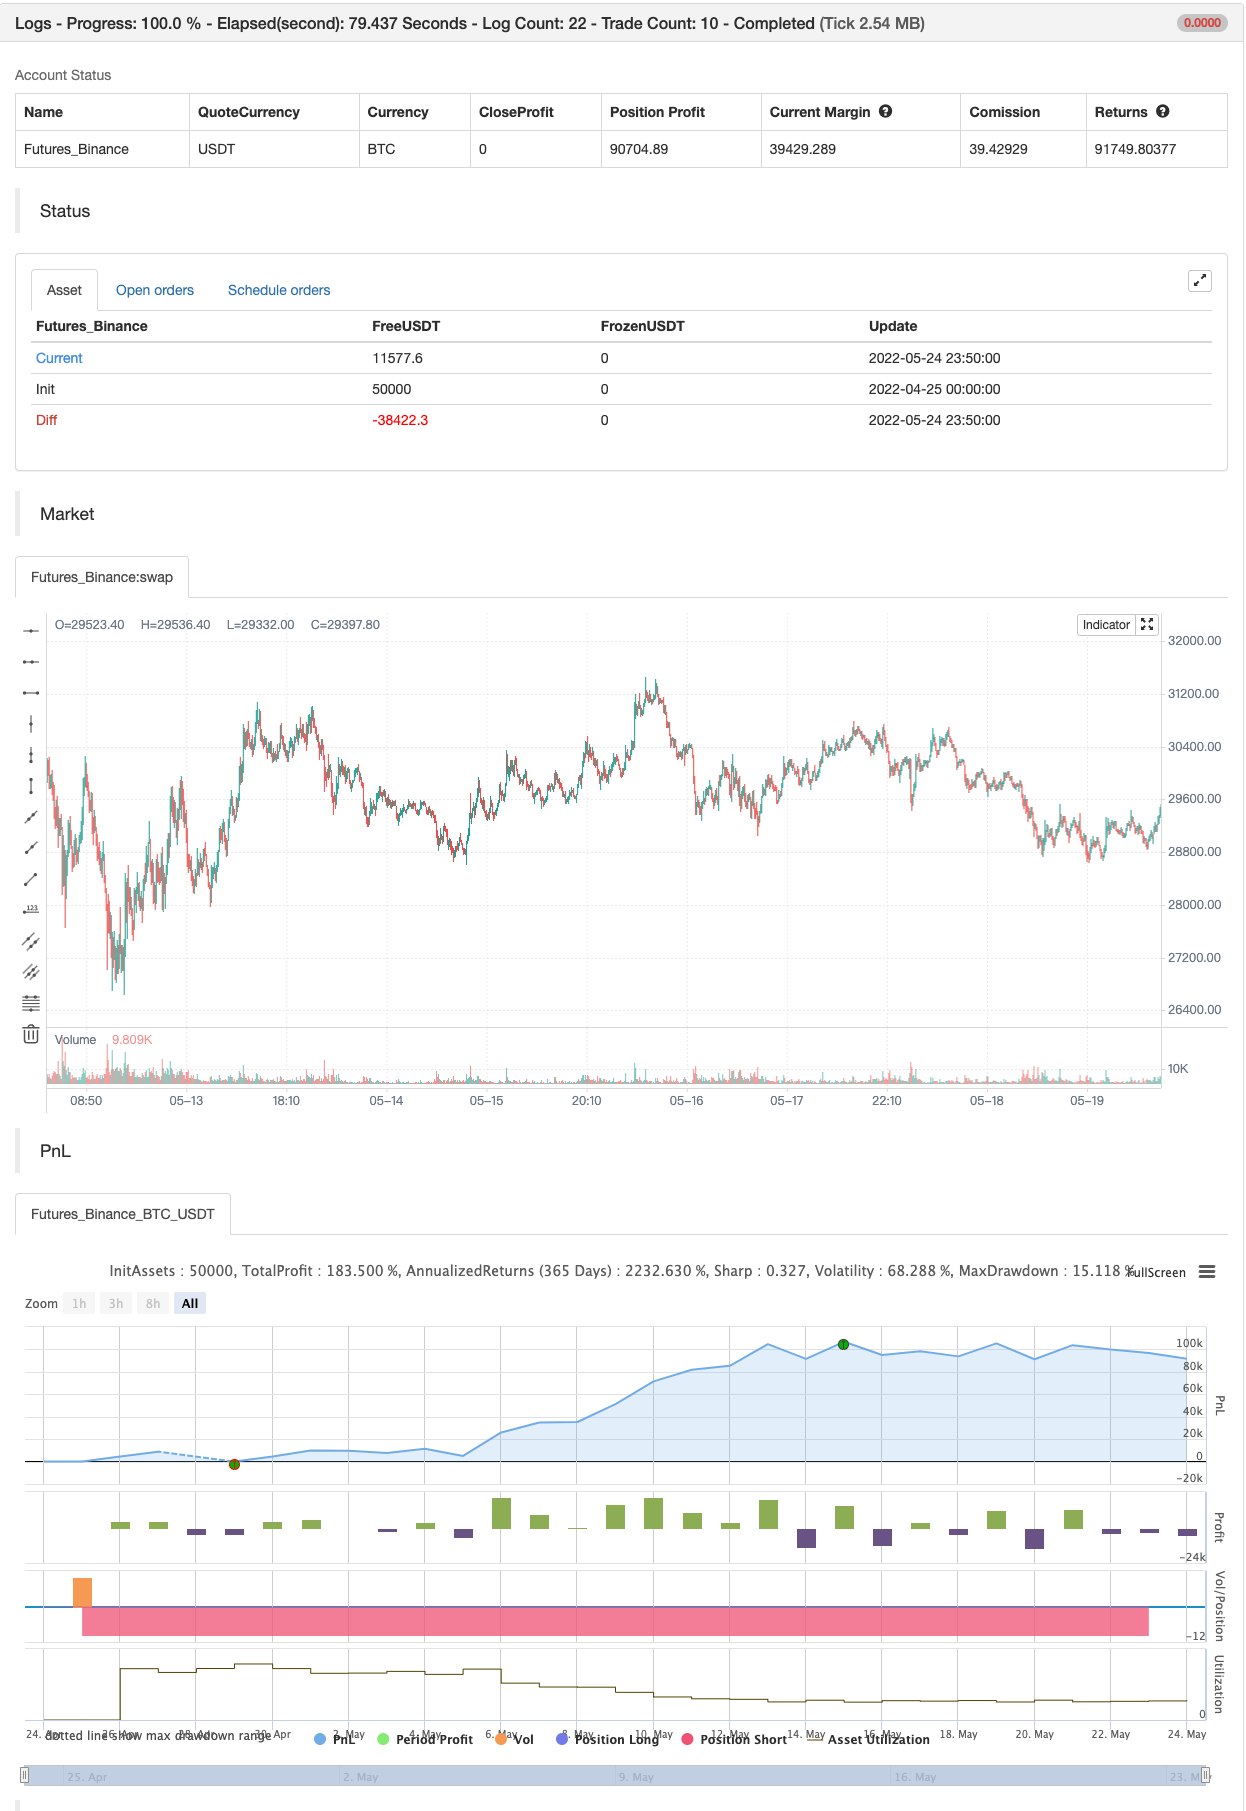
Task: Toggle the Asset Utilization legend item
Action: pyautogui.click(x=869, y=1739)
